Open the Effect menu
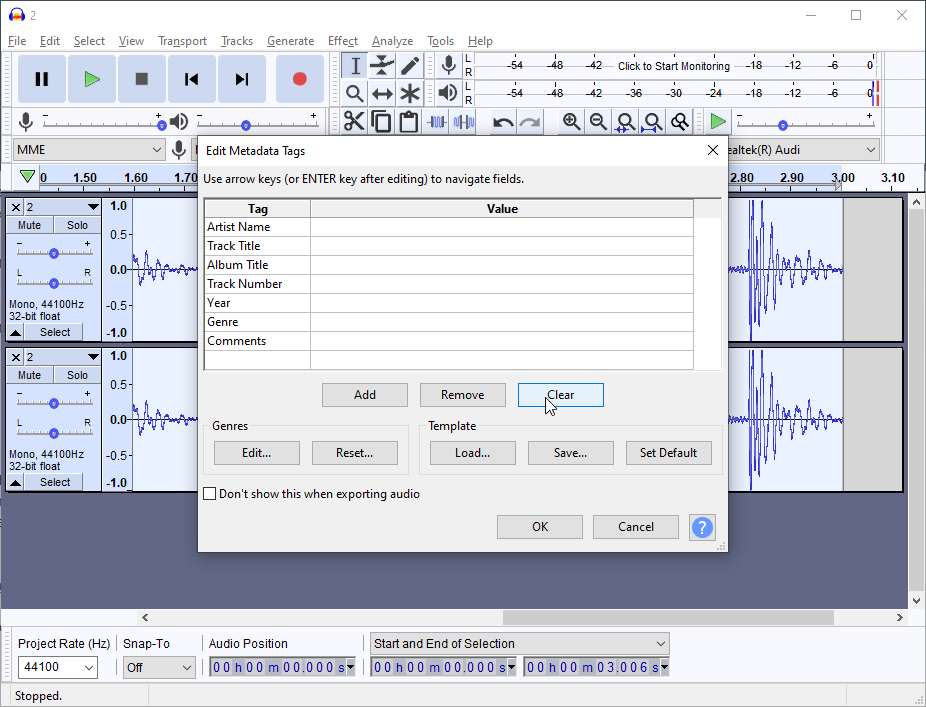Screen dimensions: 926x707 [343, 41]
